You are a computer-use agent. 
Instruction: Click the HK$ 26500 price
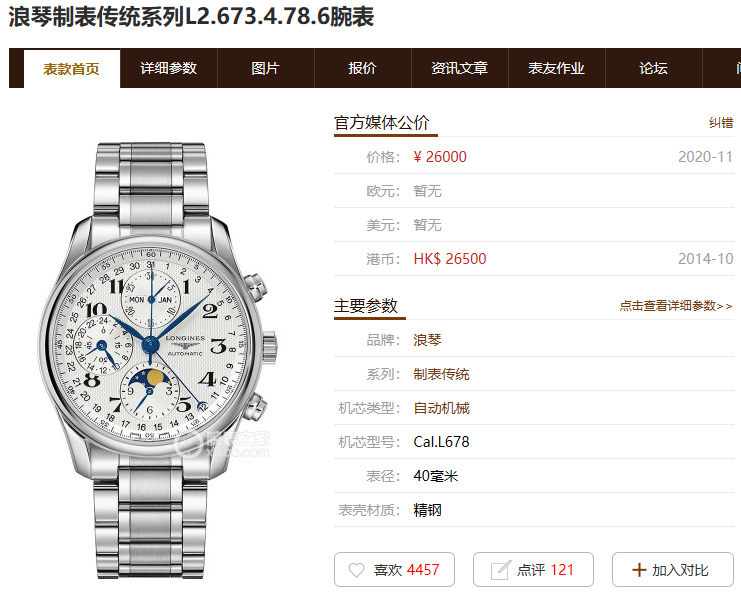(x=449, y=259)
